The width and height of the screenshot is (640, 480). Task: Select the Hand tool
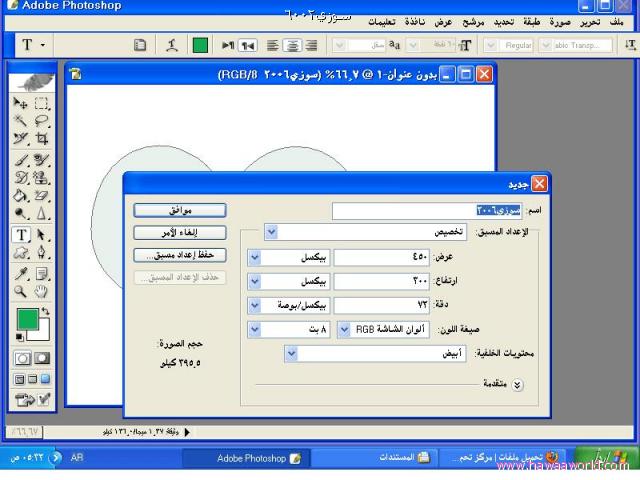42,292
